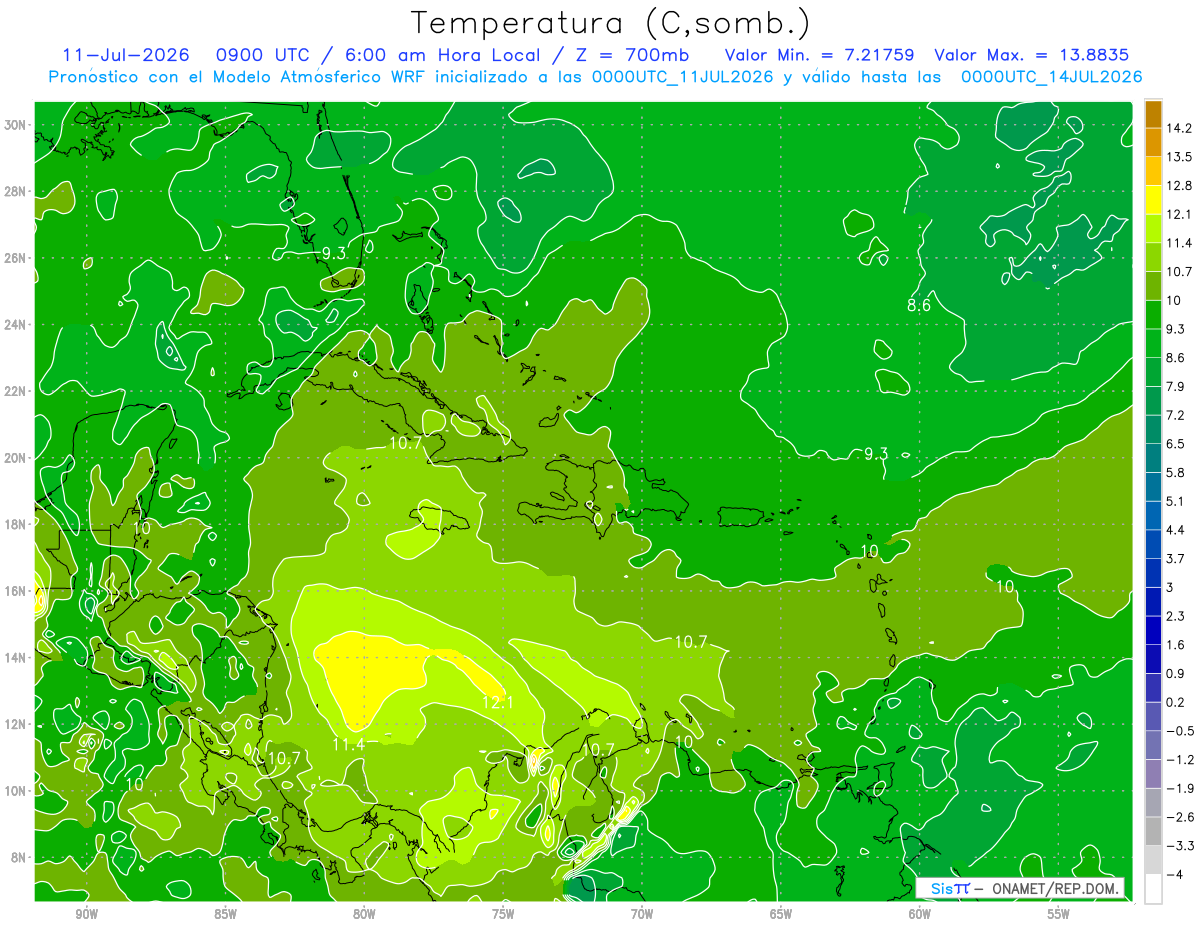The image size is (1200, 927).
Task: Click the '80W' longitude axis label
Action: tap(364, 915)
